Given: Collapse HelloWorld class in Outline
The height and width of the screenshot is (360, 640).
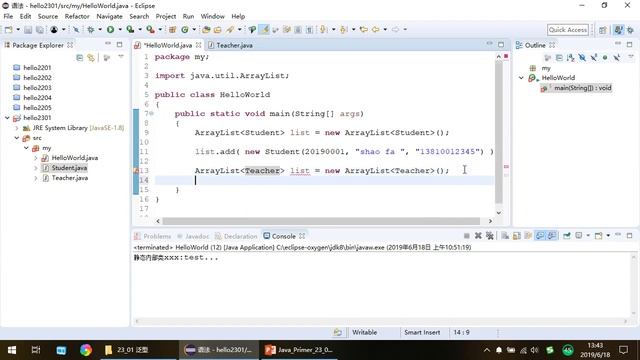Looking at the screenshot, I should point(521,78).
